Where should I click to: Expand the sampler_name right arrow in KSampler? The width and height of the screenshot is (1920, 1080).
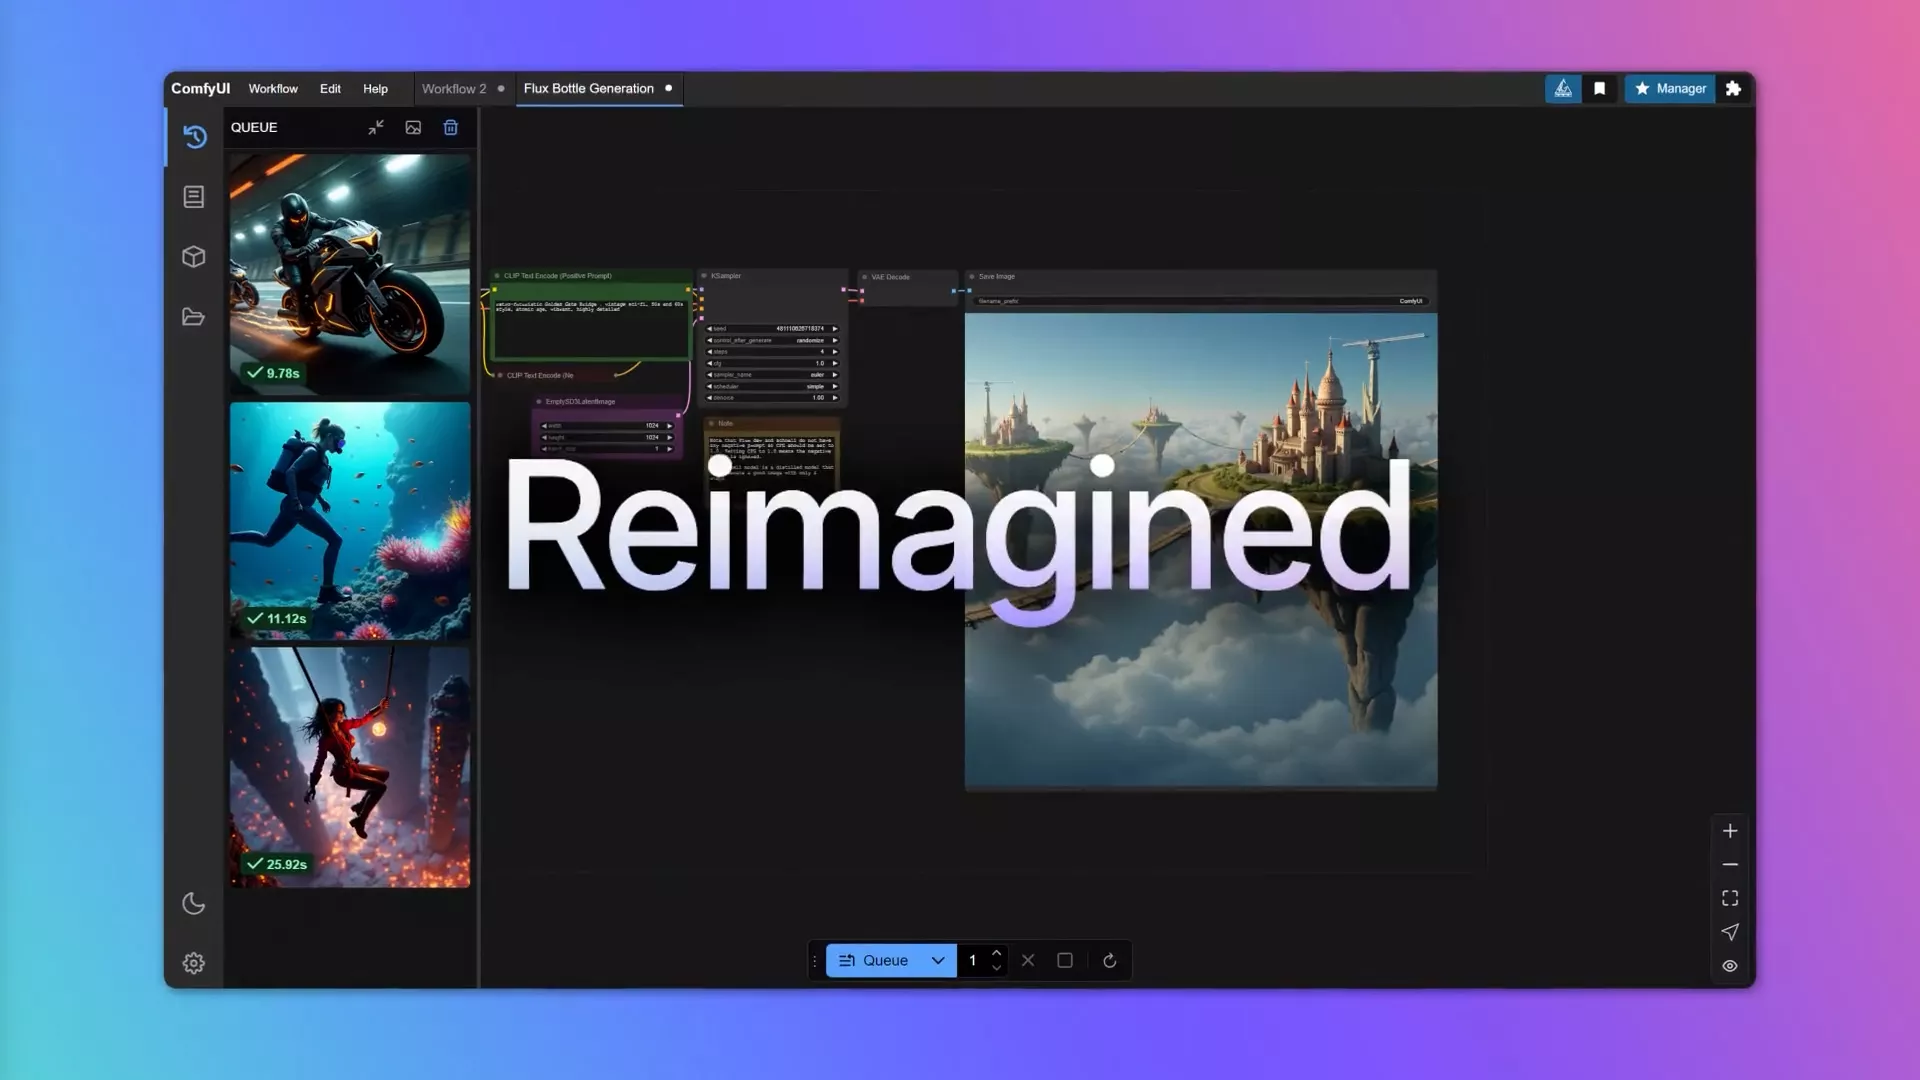coord(835,375)
